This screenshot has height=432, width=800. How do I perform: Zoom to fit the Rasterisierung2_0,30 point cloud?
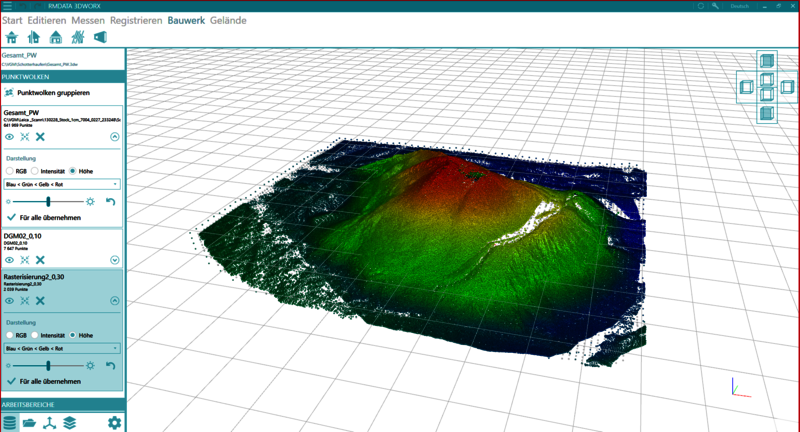(24, 301)
